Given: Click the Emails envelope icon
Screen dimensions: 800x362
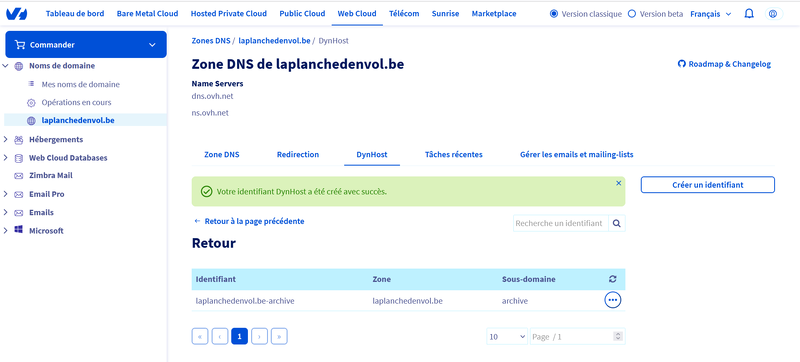Looking at the screenshot, I should (x=19, y=213).
